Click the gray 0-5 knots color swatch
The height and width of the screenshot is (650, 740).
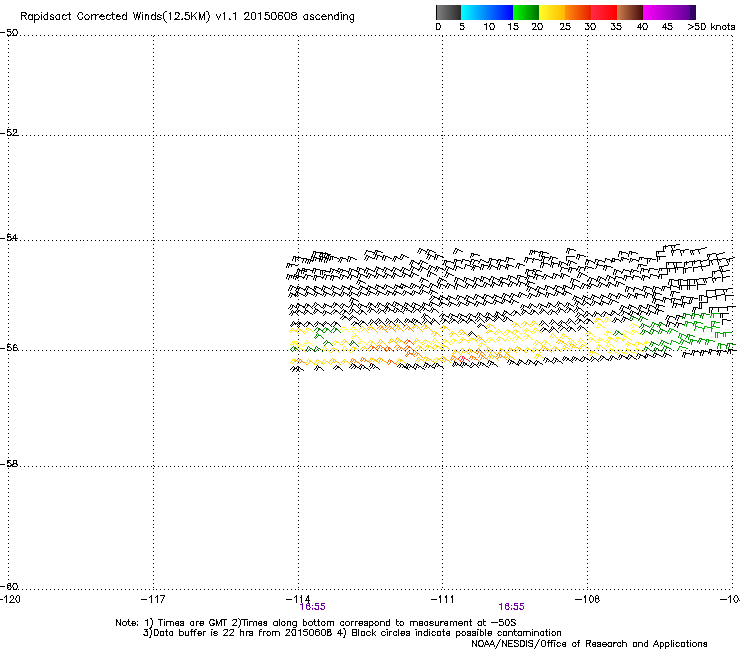(448, 12)
